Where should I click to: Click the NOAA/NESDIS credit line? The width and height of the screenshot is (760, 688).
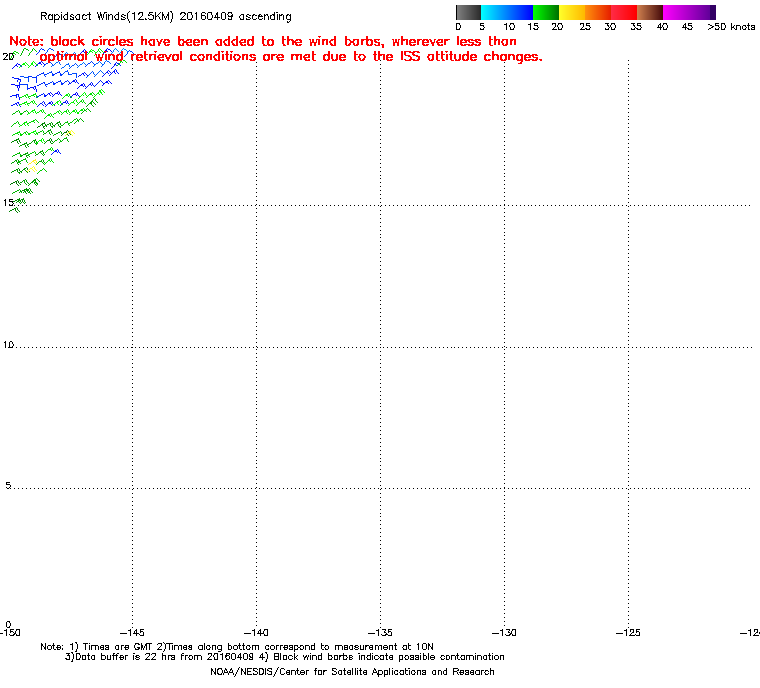click(352, 672)
